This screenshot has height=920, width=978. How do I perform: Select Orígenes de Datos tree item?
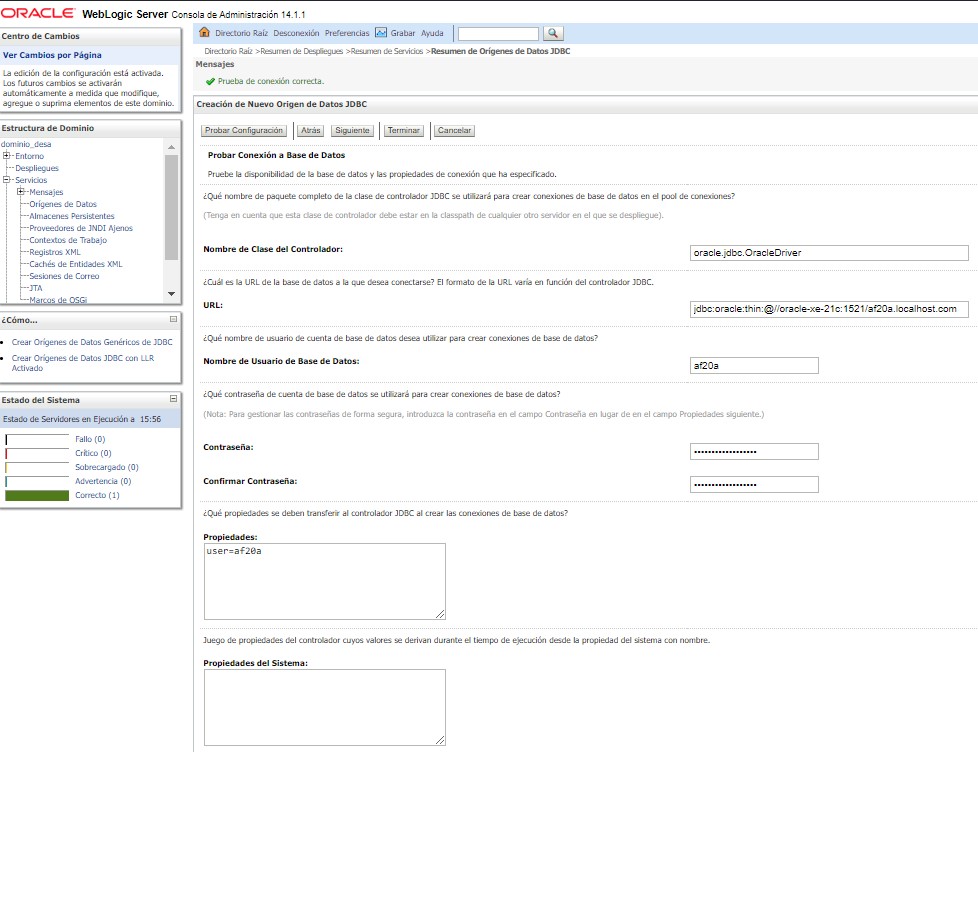tap(63, 204)
